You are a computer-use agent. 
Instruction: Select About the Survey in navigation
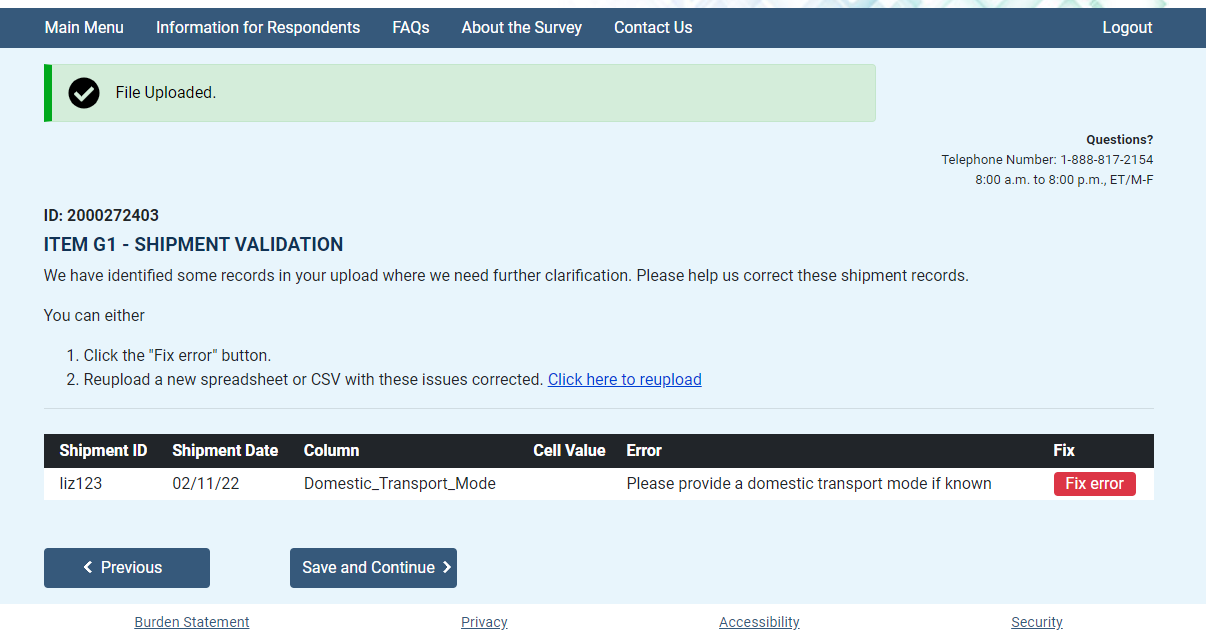(521, 28)
